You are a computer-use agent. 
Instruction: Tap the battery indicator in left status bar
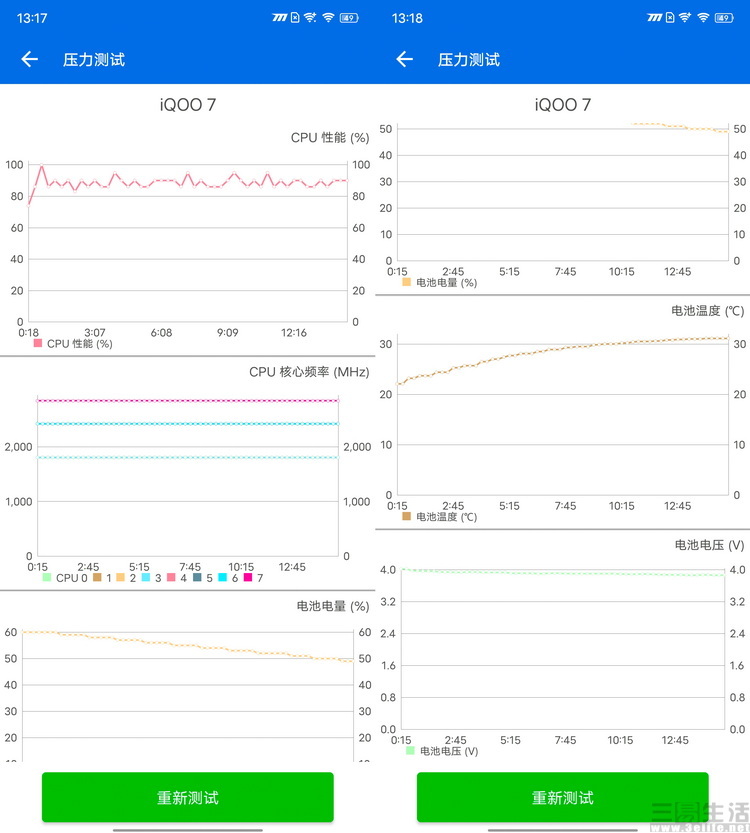pos(349,18)
